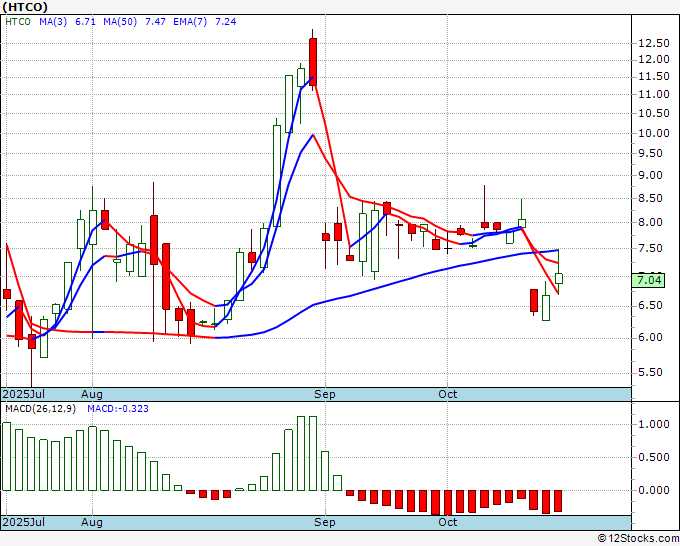Image resolution: width=680 pixels, height=546 pixels.
Task: Click the 1.000 MACD axis label
Action: coord(654,425)
